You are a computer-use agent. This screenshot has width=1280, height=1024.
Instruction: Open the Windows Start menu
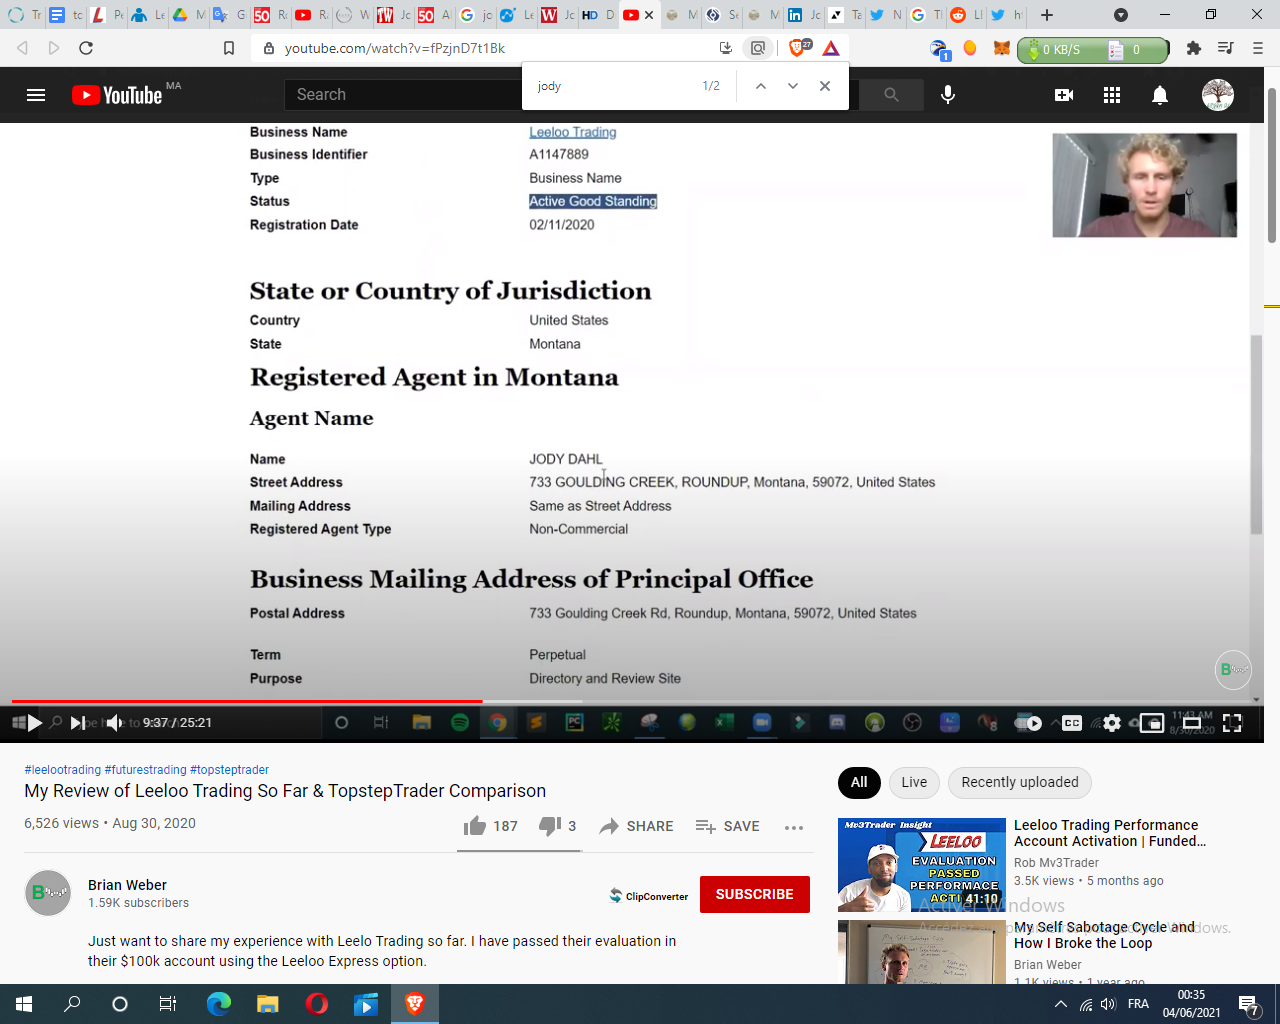(24, 1004)
